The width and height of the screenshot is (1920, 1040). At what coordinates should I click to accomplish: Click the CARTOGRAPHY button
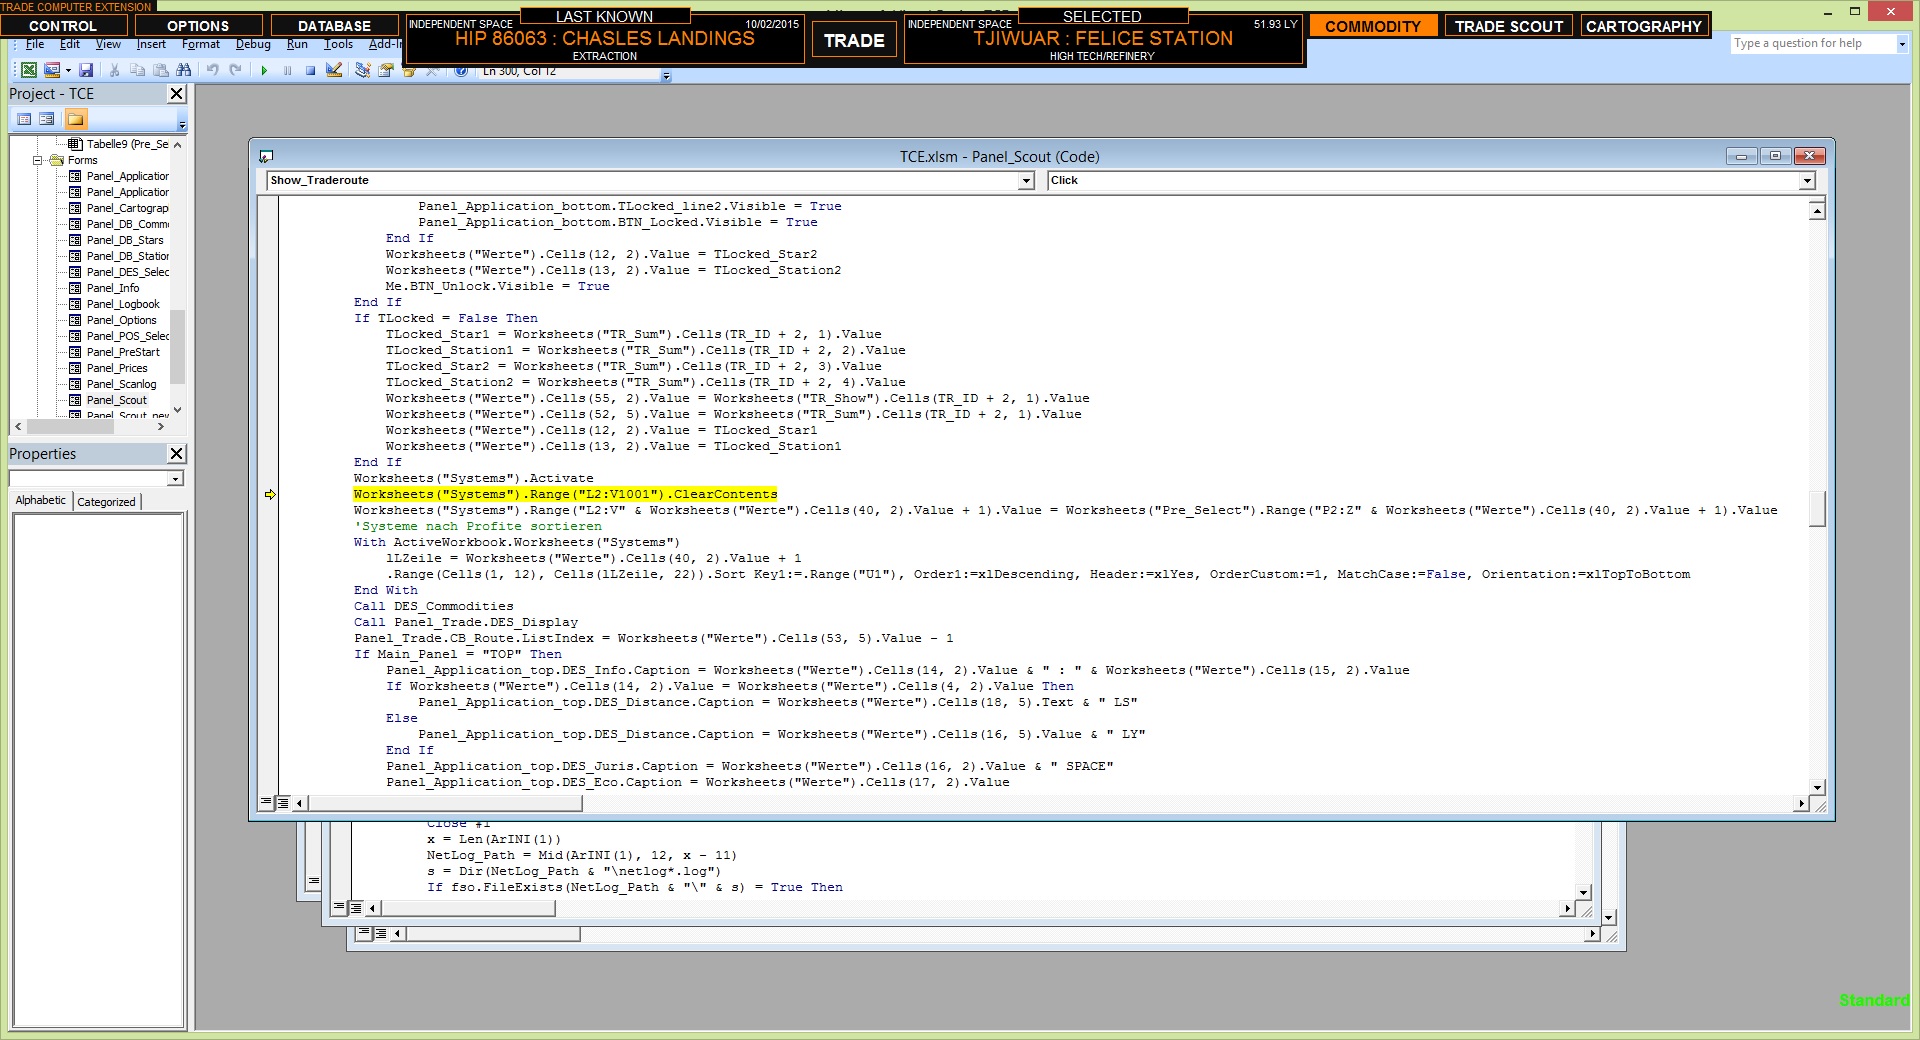click(x=1644, y=26)
